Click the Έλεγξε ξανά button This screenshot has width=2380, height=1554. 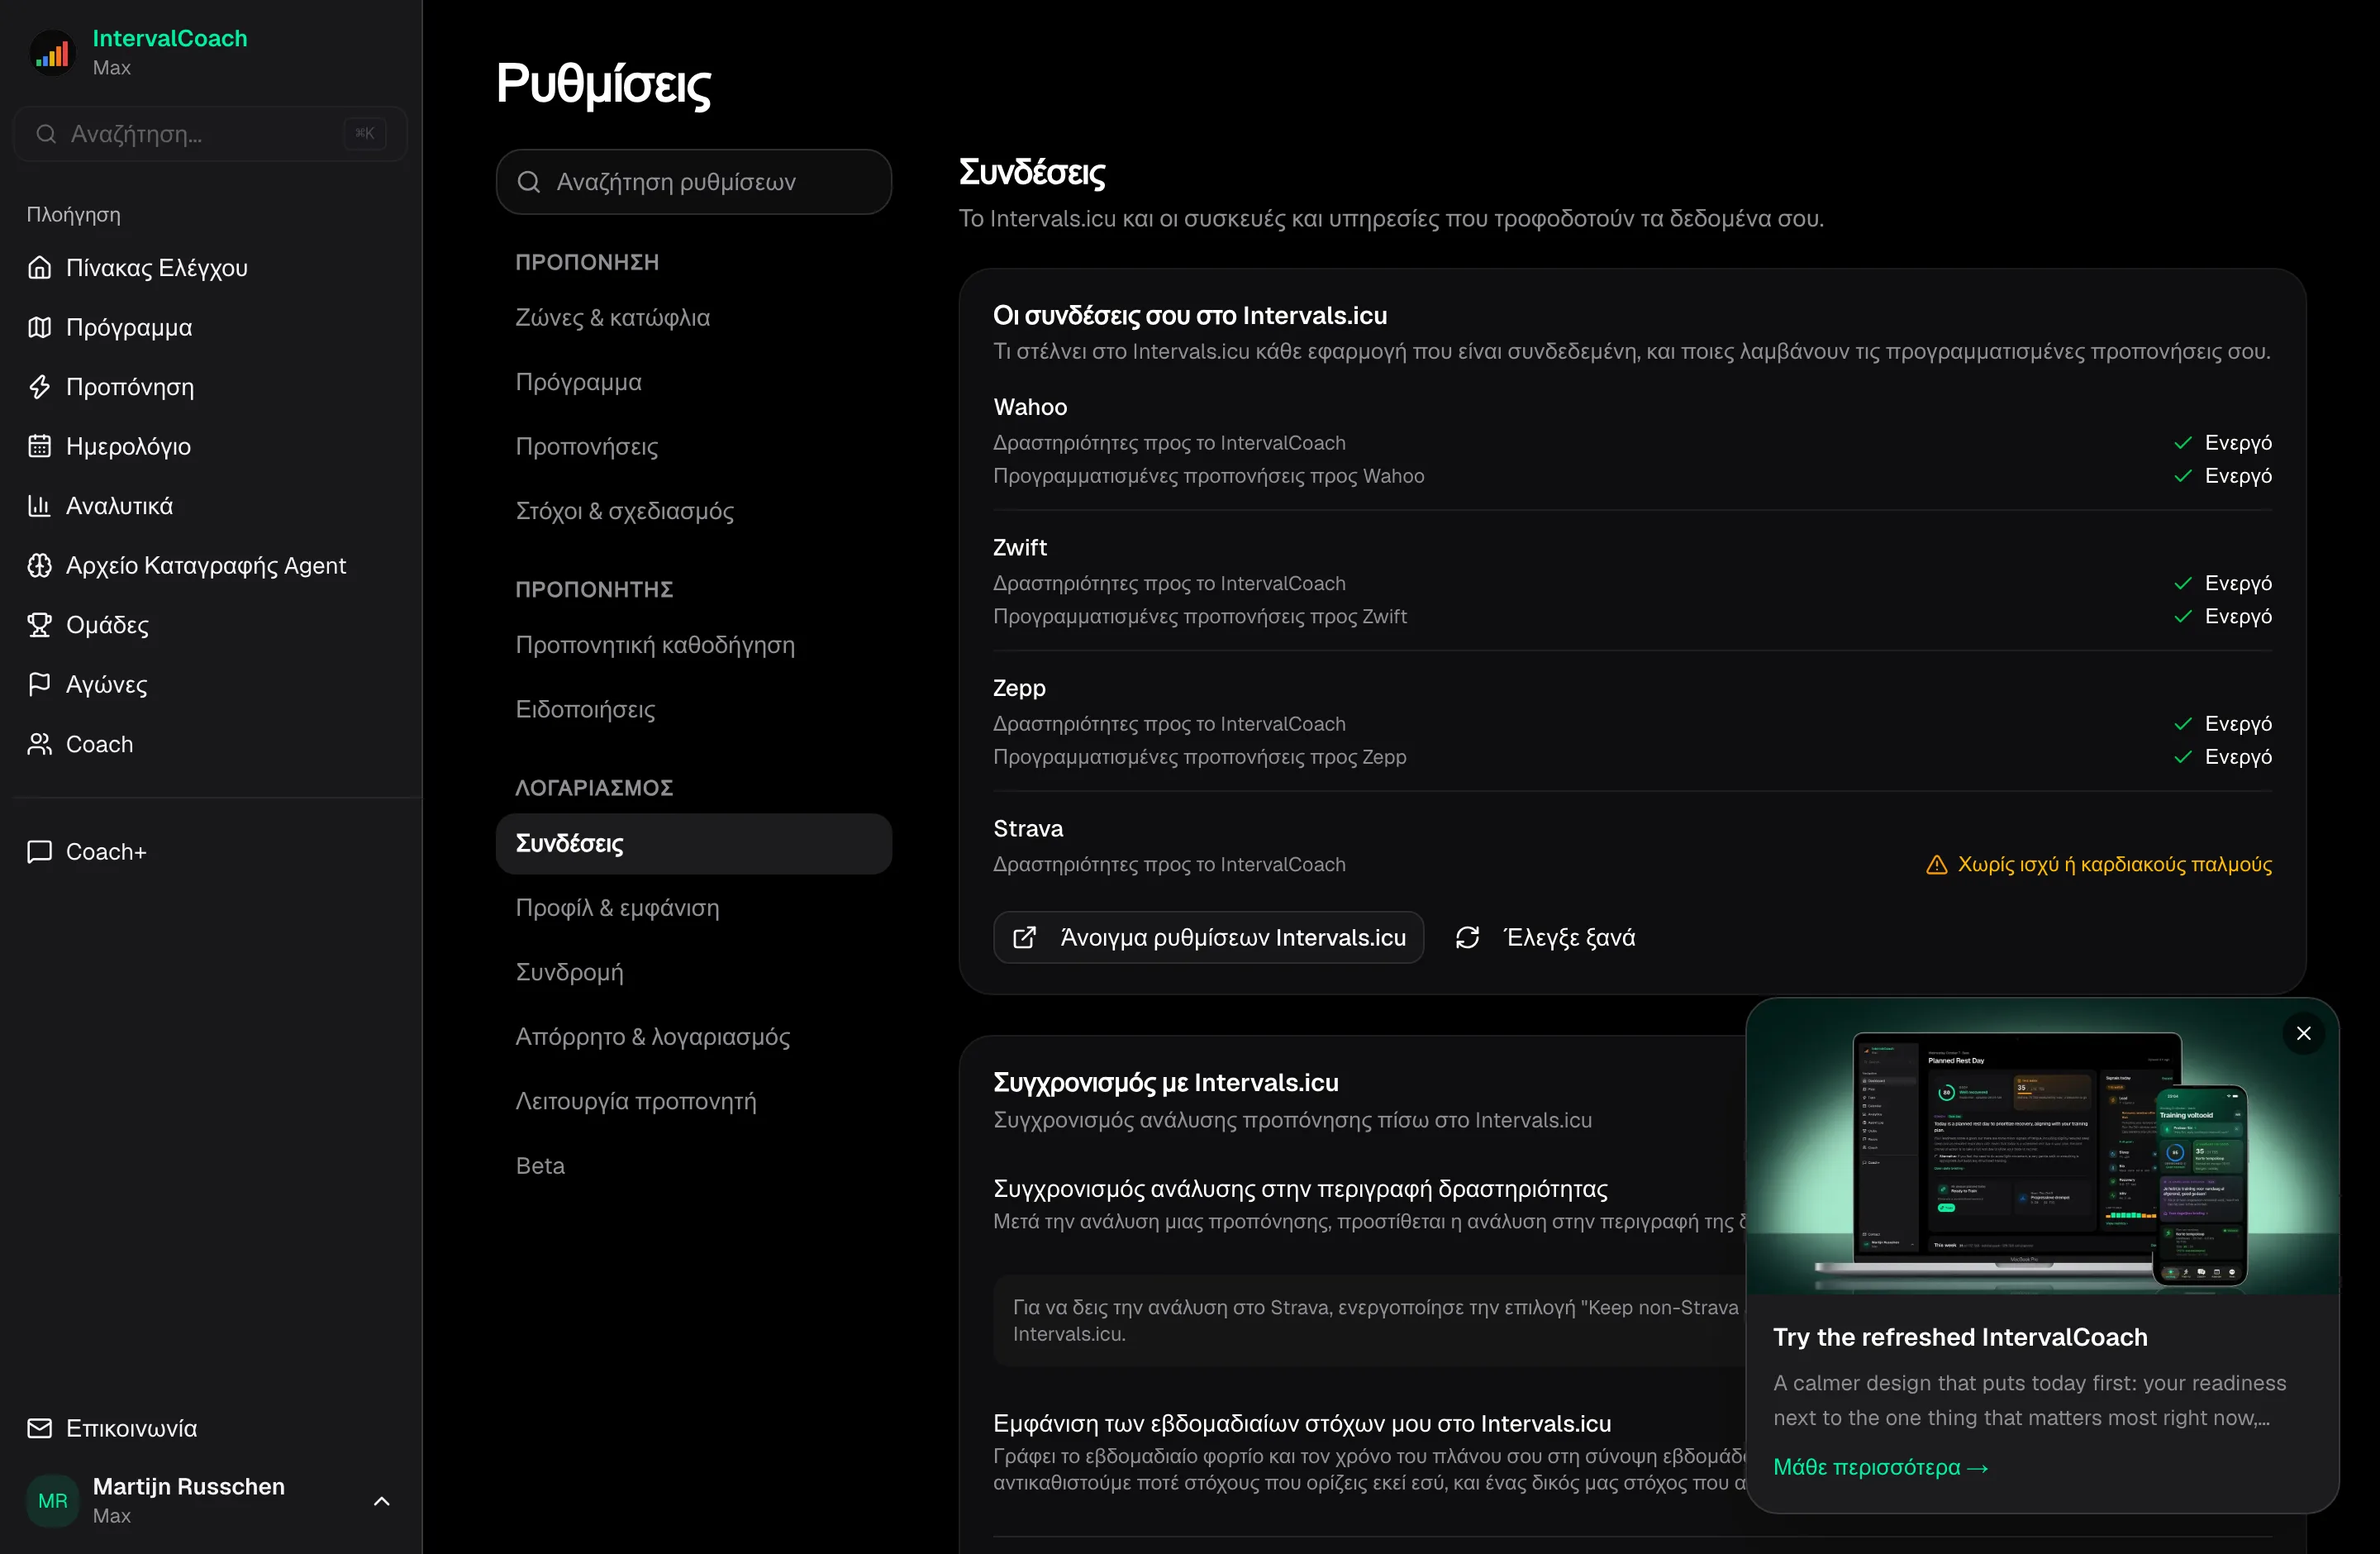tap(1546, 937)
